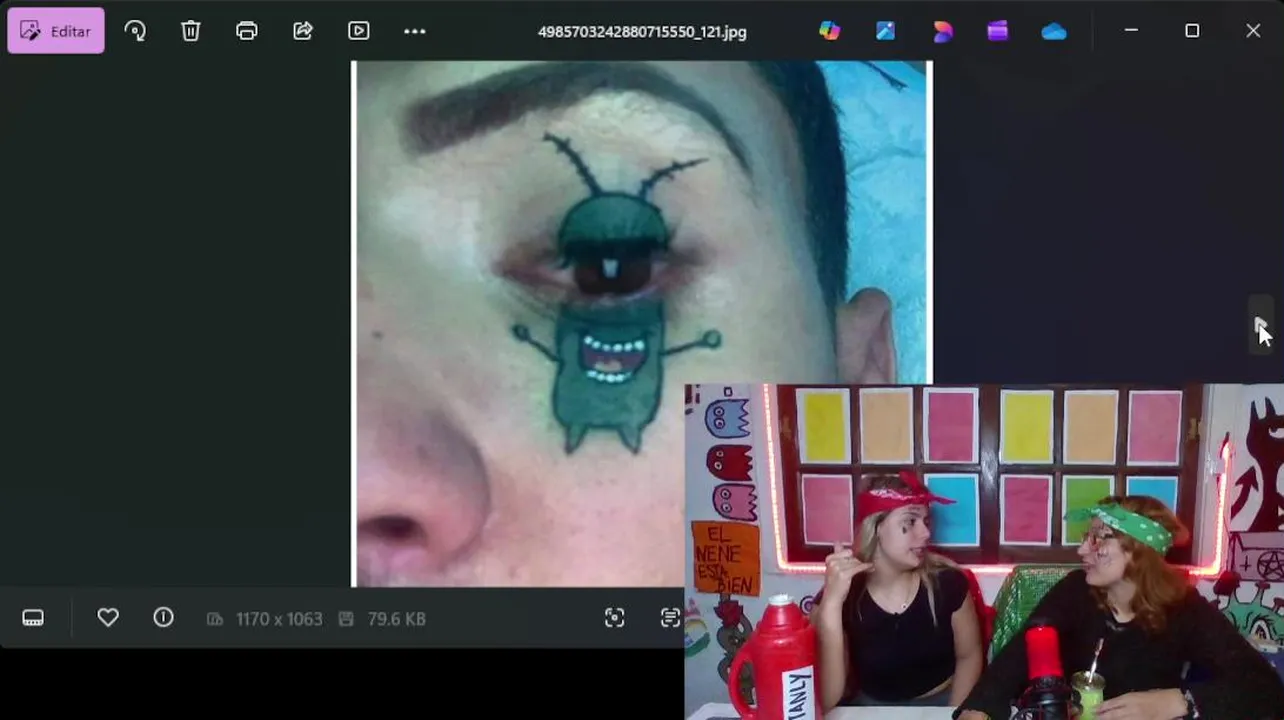Open the Editar image button
This screenshot has height=720, width=1284.
[56, 31]
